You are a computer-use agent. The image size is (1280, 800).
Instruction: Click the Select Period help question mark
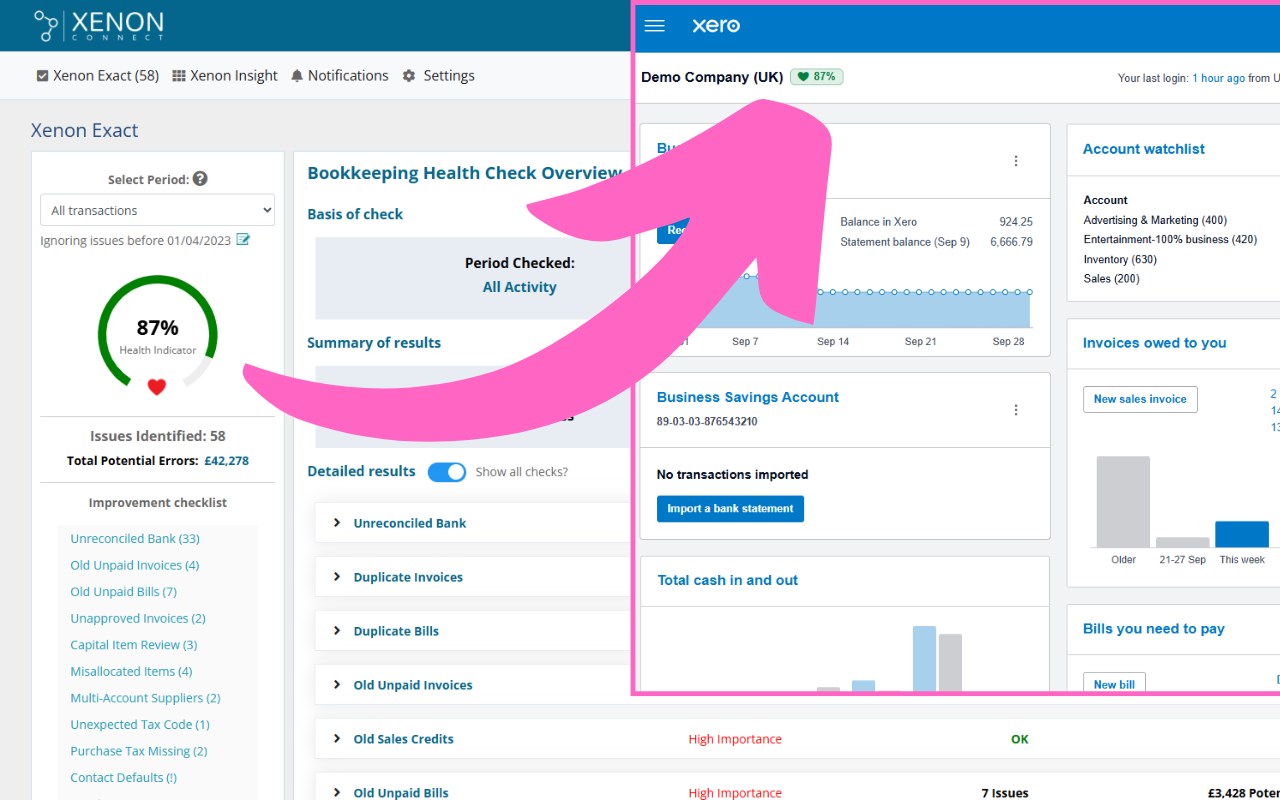click(x=200, y=179)
